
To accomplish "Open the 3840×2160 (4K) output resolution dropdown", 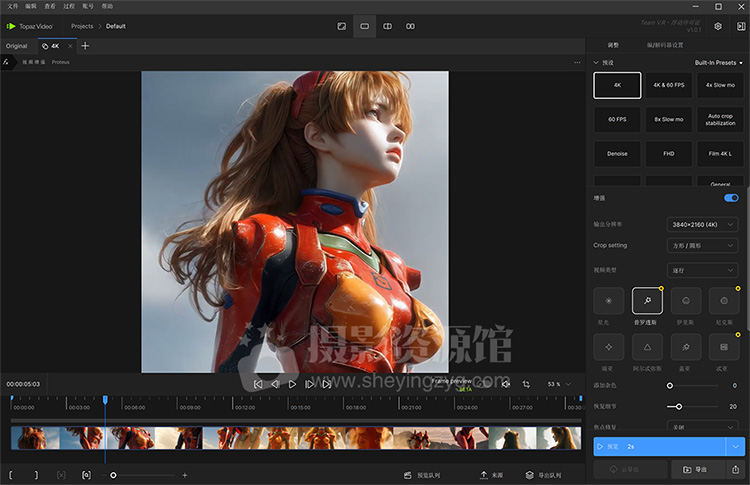I will coord(703,223).
